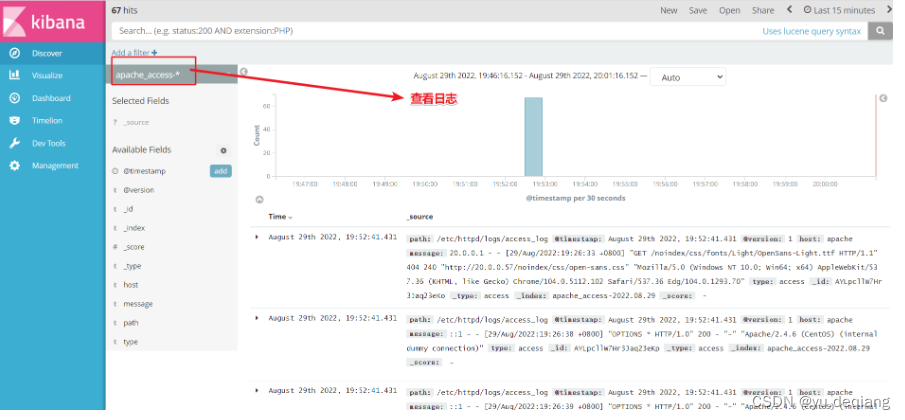The image size is (905, 420).
Task: Click the date range text above the chart
Action: pos(526,76)
